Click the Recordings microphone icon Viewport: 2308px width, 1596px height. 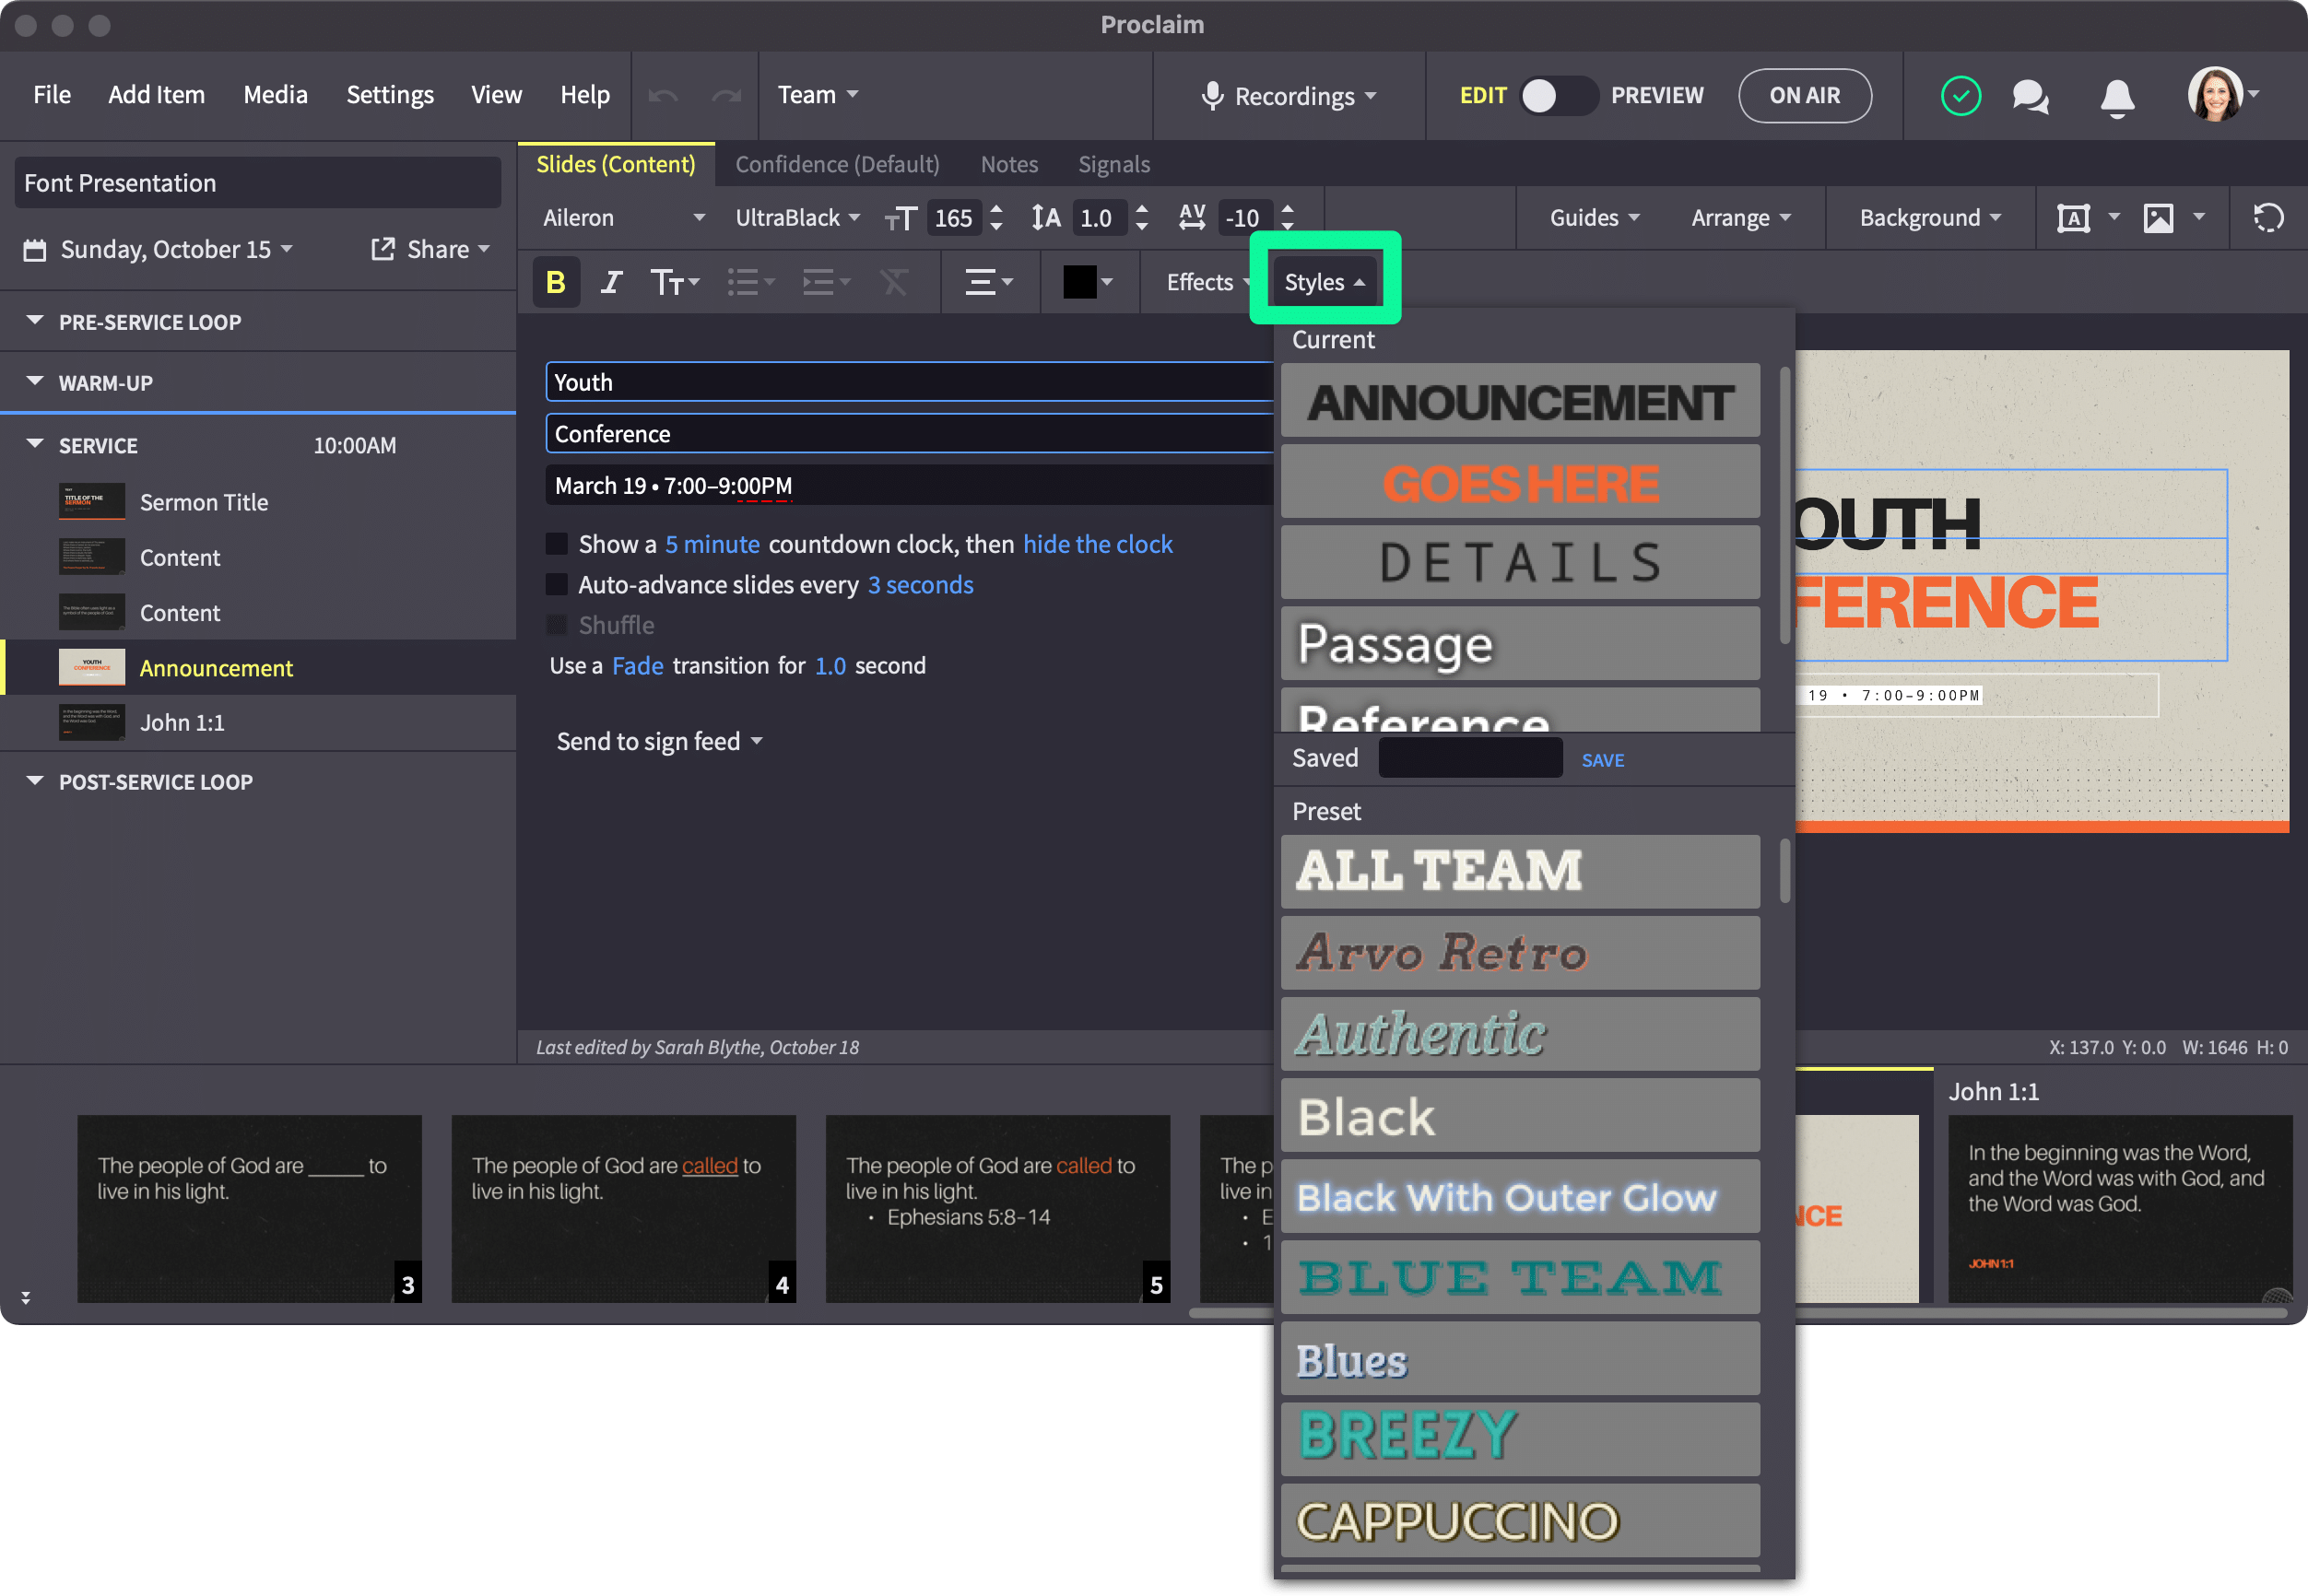click(1212, 96)
